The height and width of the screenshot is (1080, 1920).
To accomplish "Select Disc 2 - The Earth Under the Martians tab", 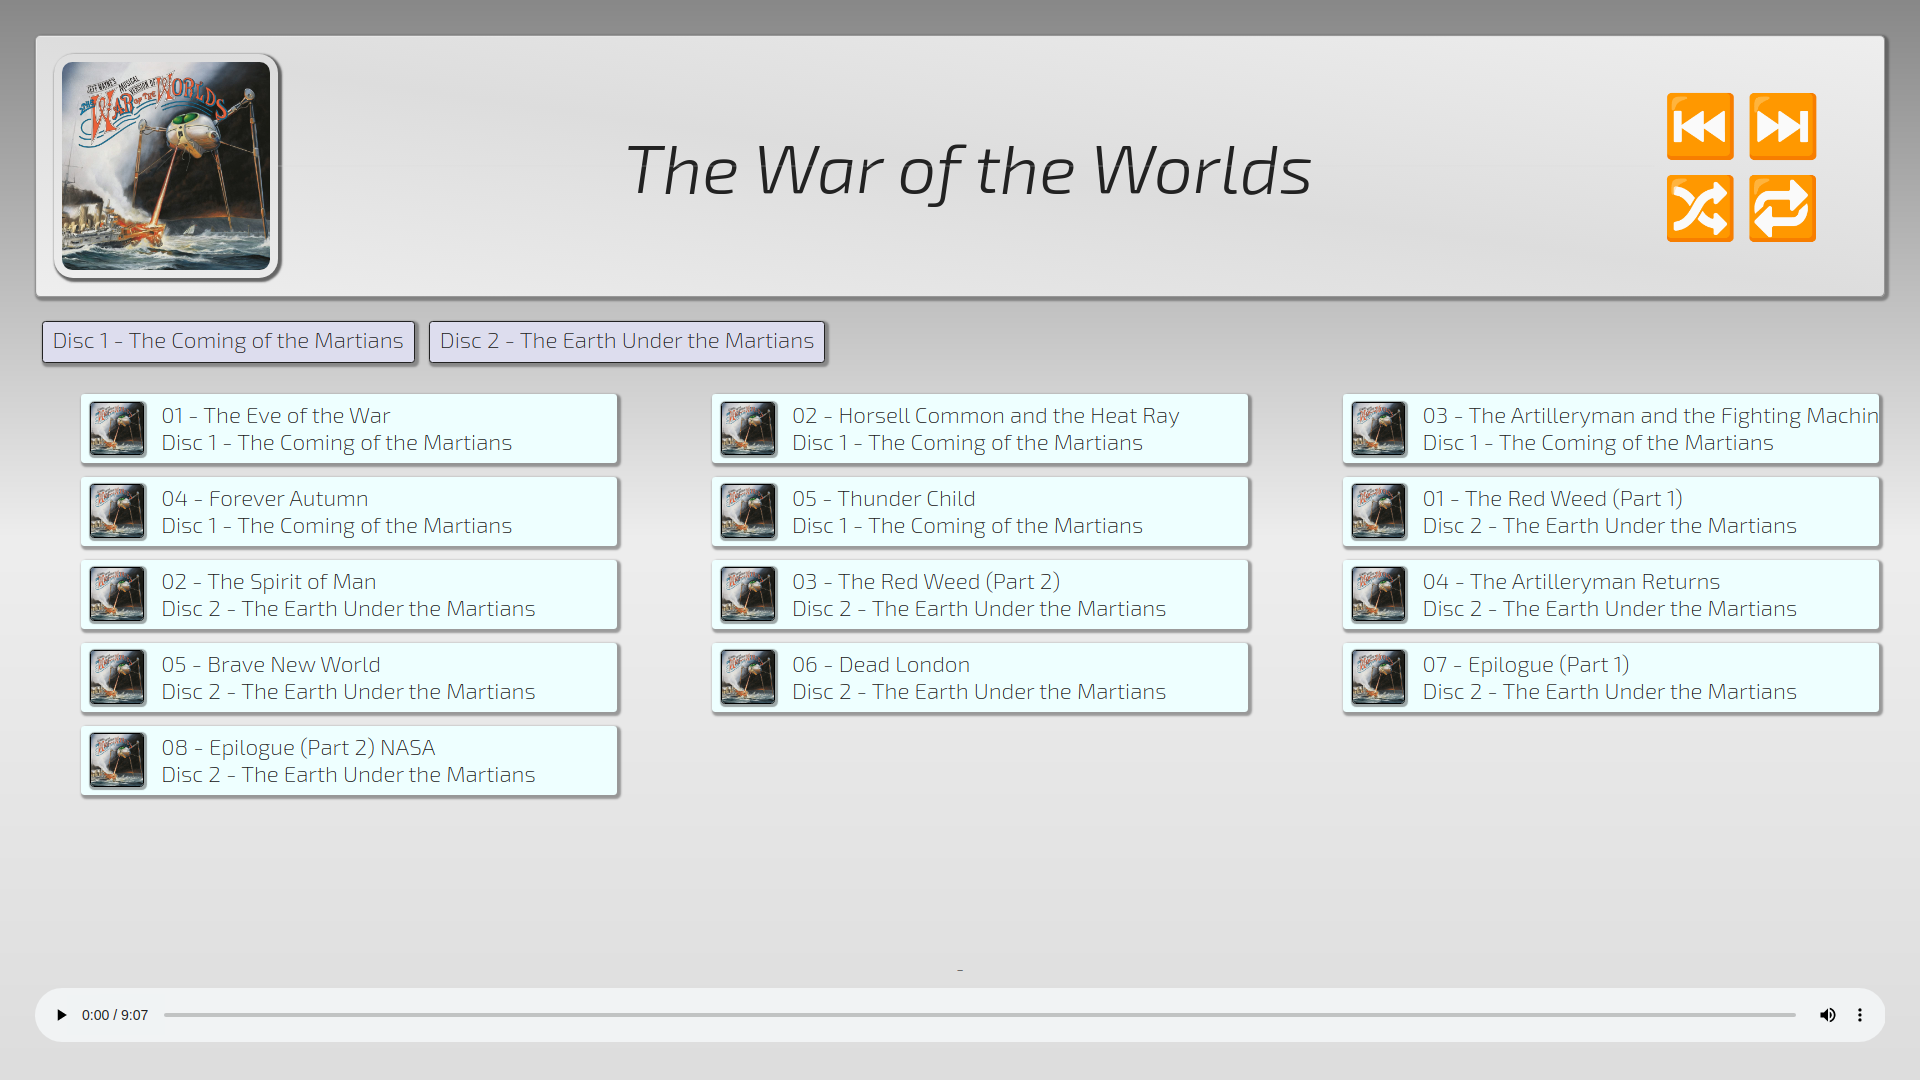I will (x=627, y=342).
